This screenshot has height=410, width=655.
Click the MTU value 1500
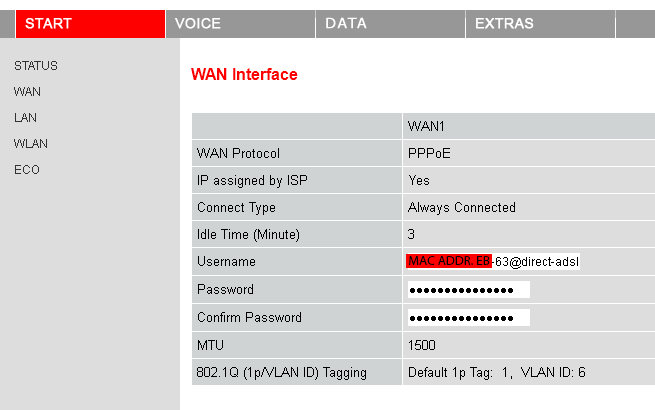[422, 345]
